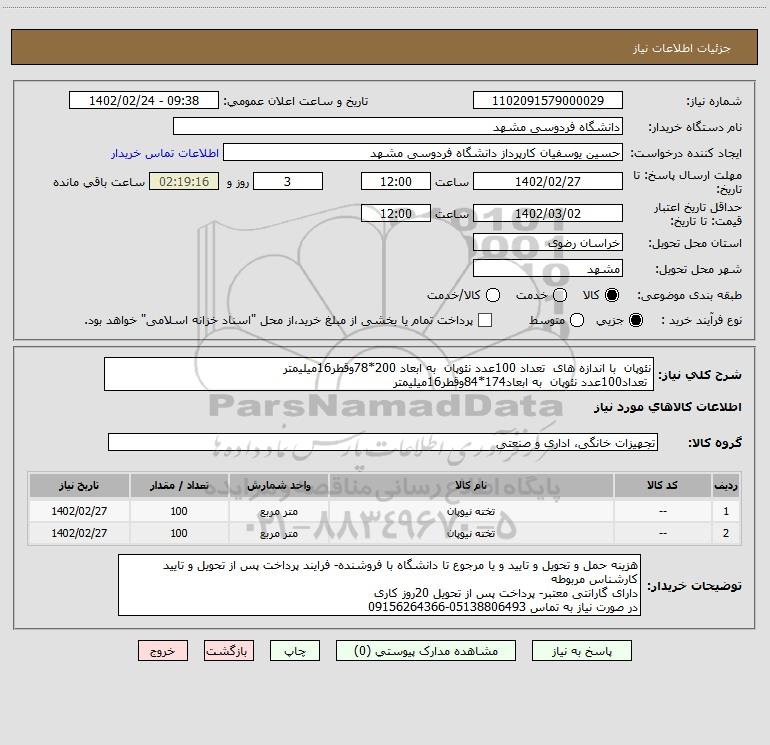This screenshot has height=745, width=770.
Task: Click the نام کالا column header
Action: pyautogui.click(x=470, y=485)
